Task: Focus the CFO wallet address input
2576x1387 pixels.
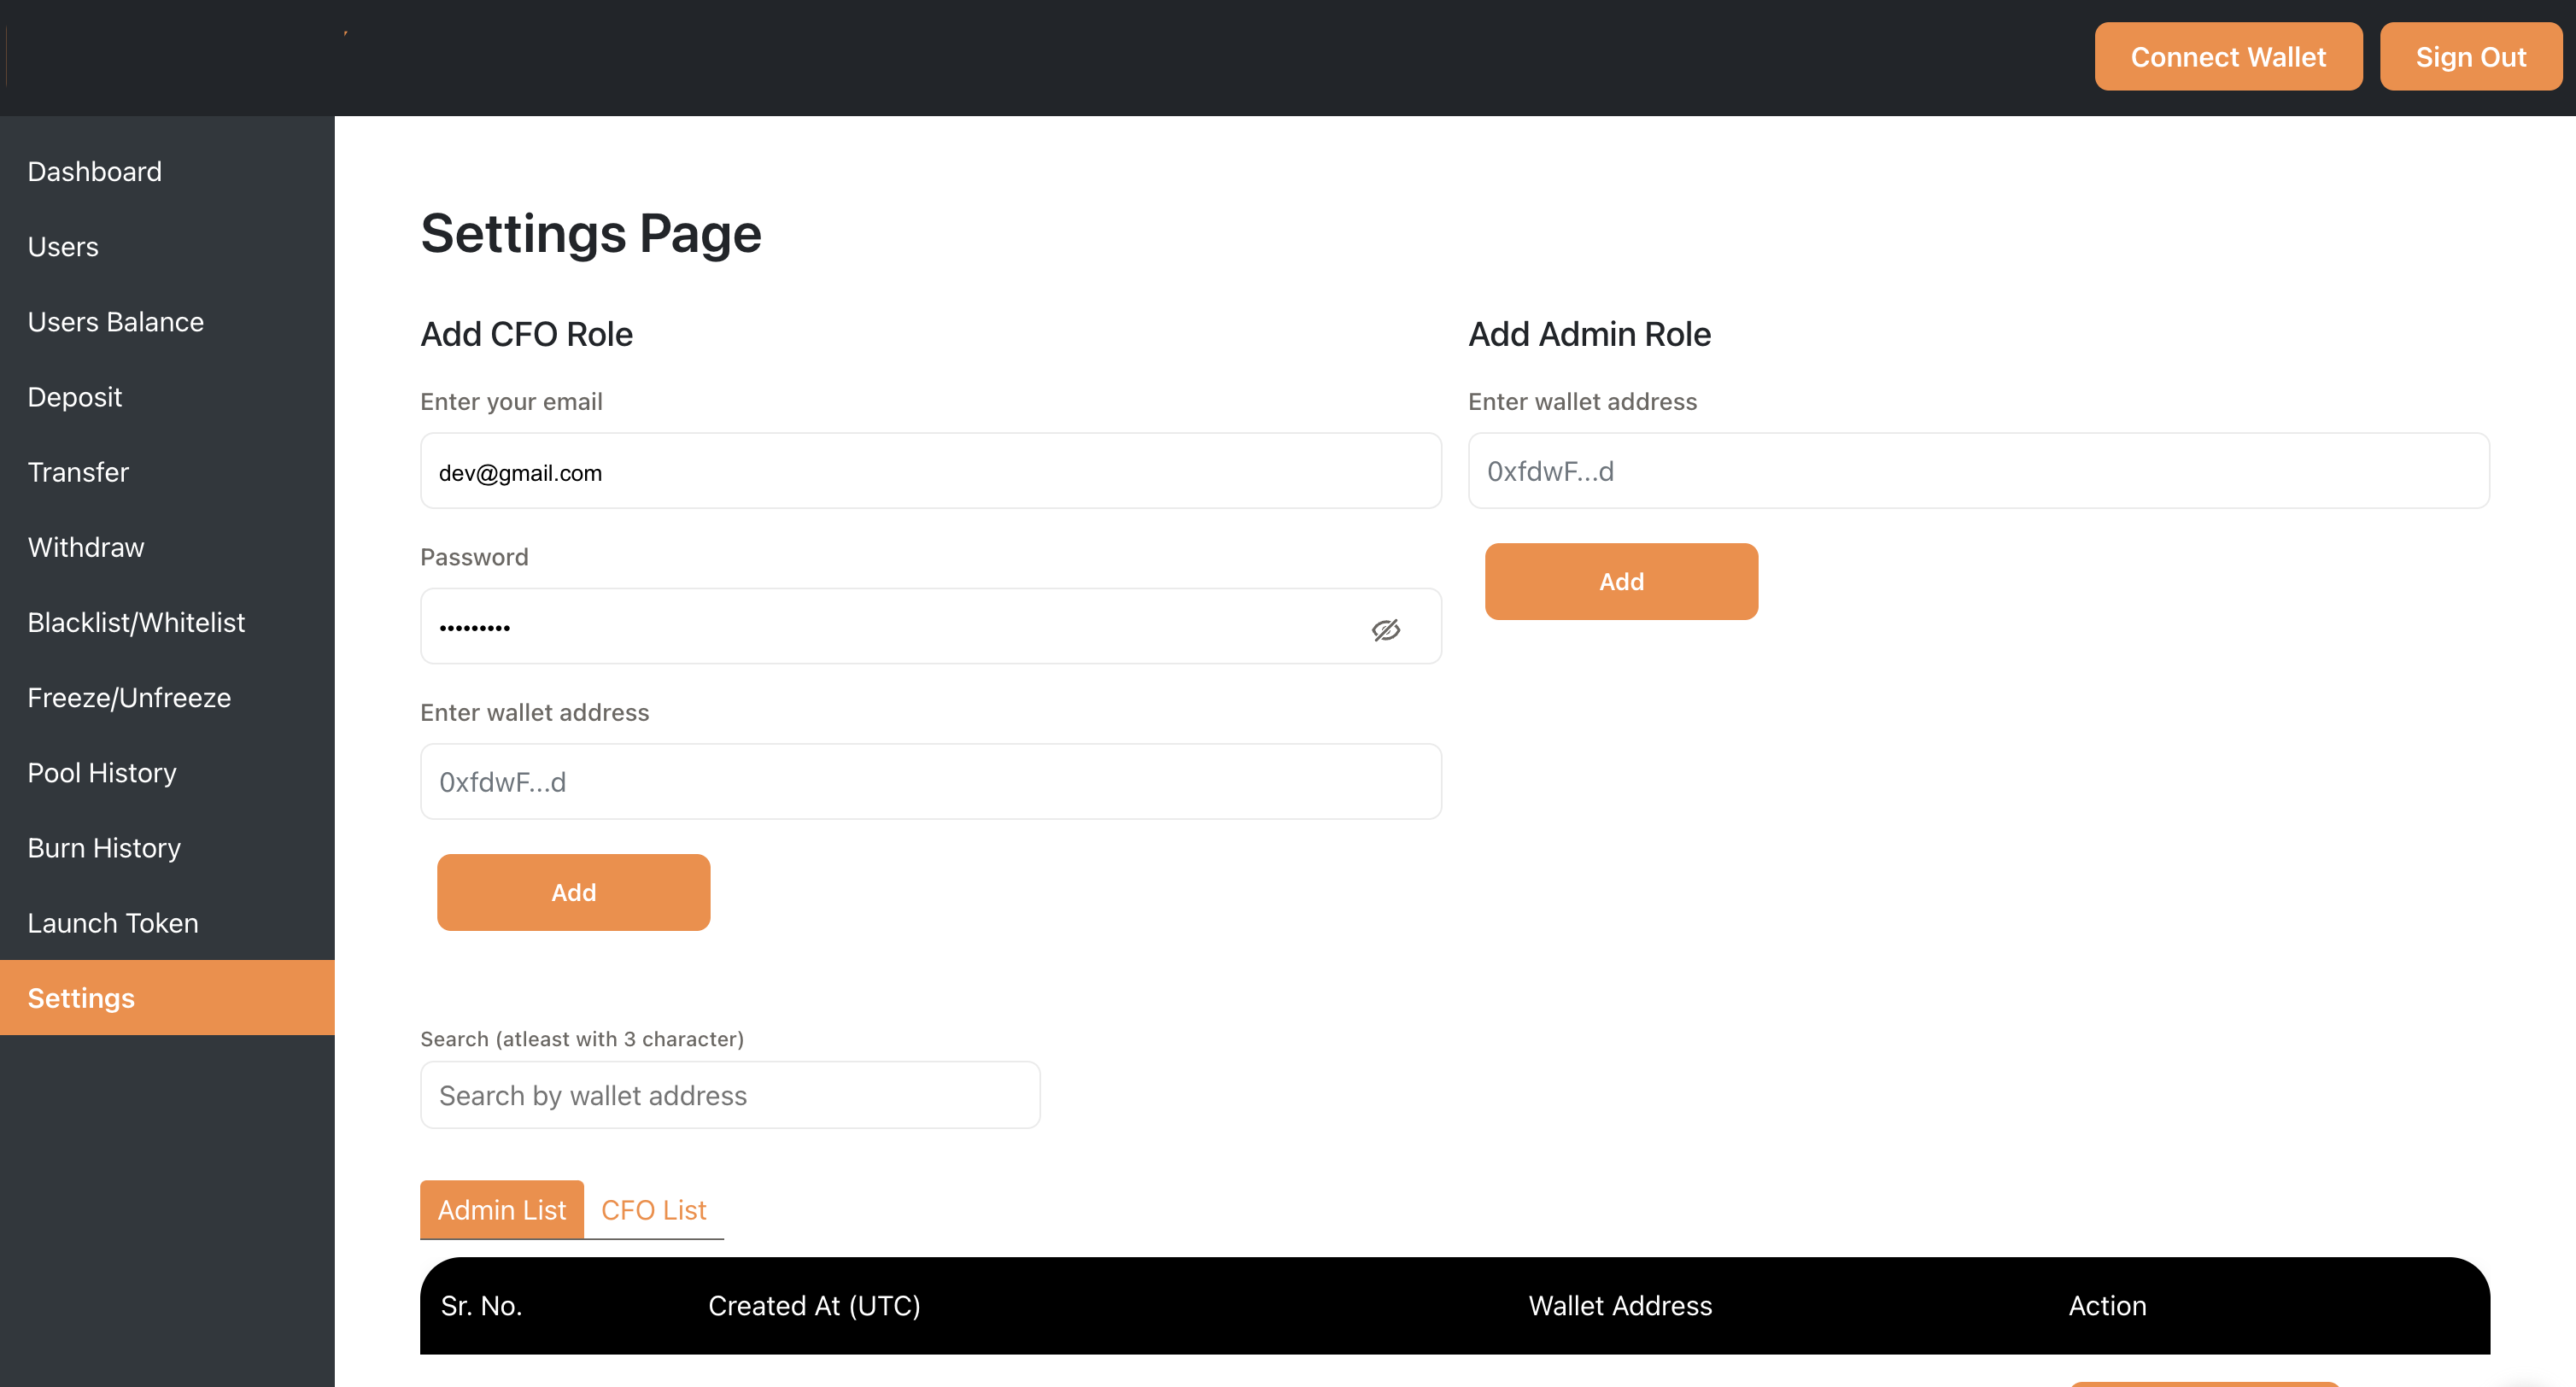Action: tap(930, 781)
